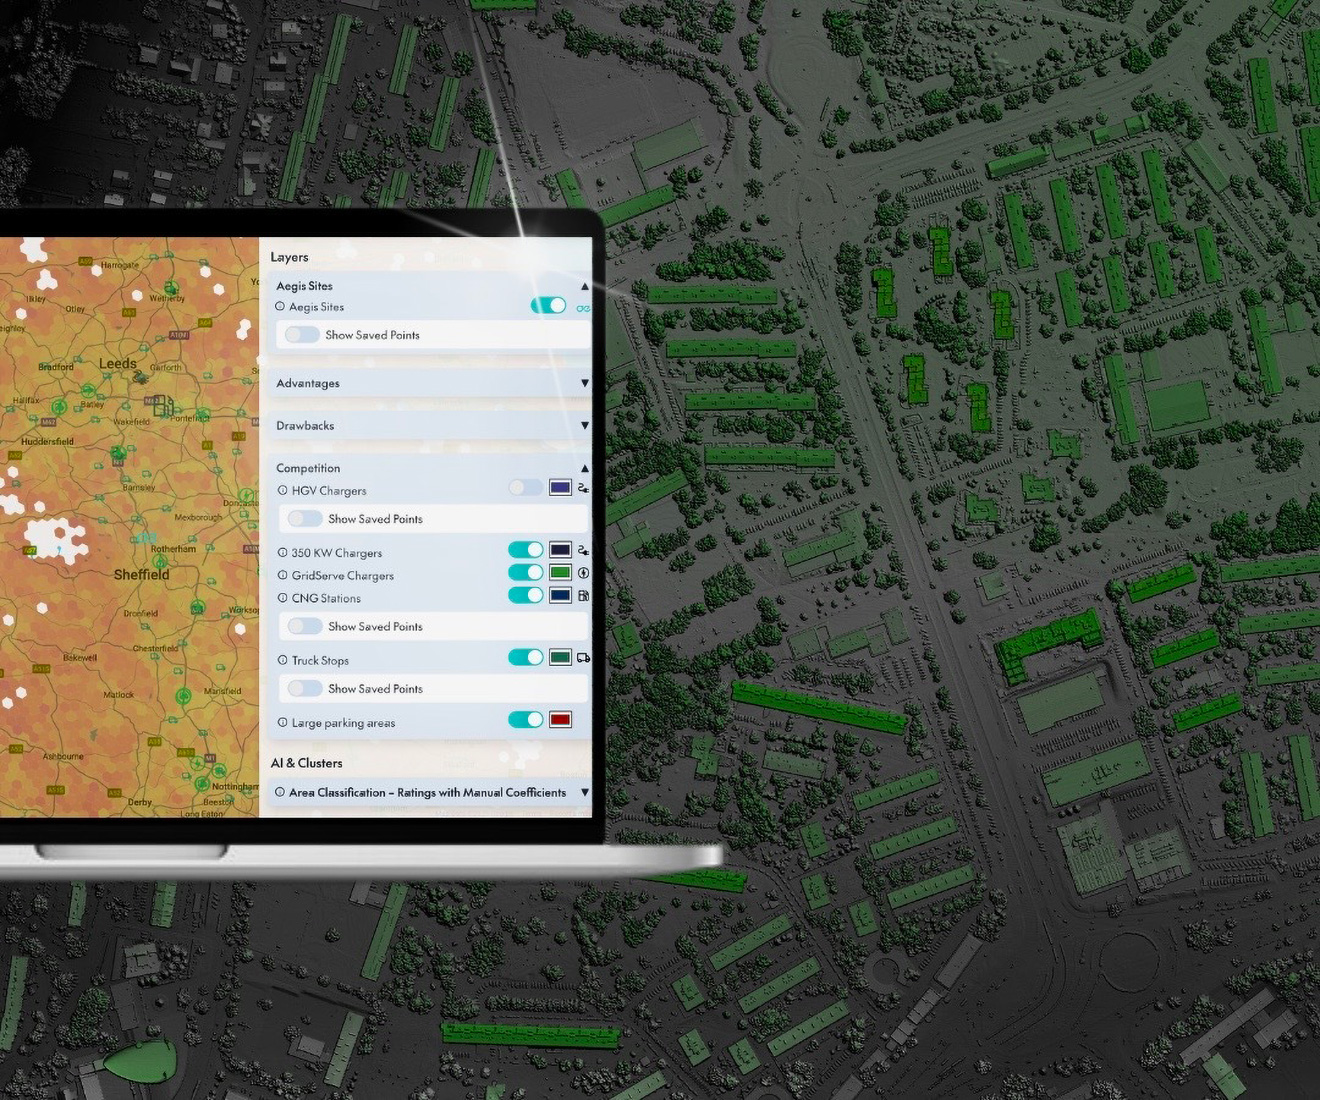
Task: Enable Show Saved Points under HGV Chargers
Action: click(x=304, y=519)
